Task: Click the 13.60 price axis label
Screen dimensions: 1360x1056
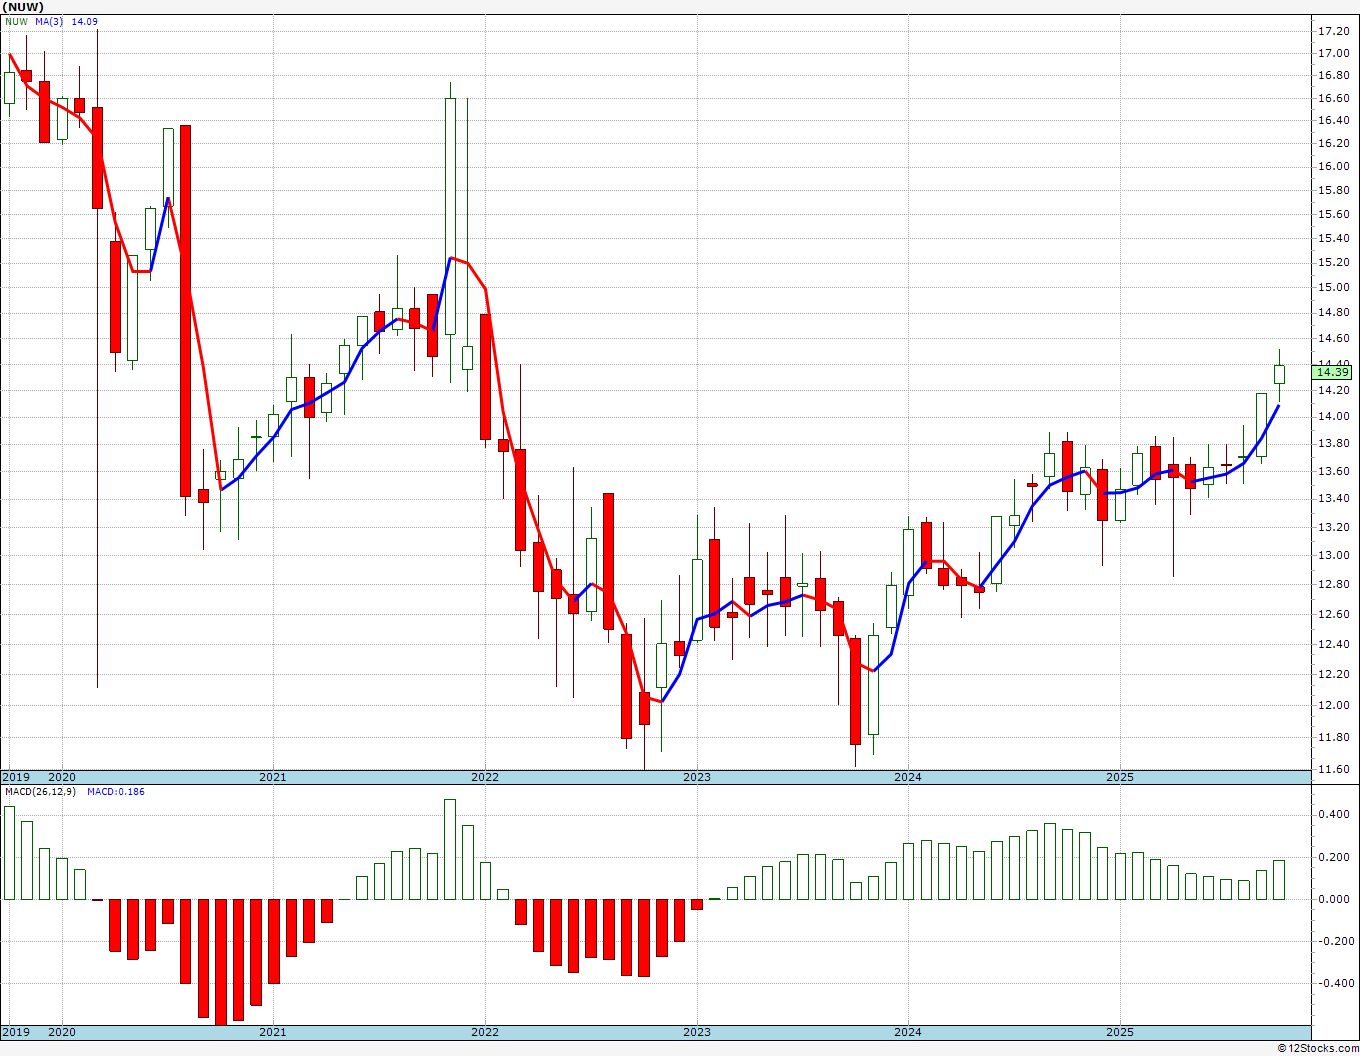Action: pyautogui.click(x=1333, y=471)
